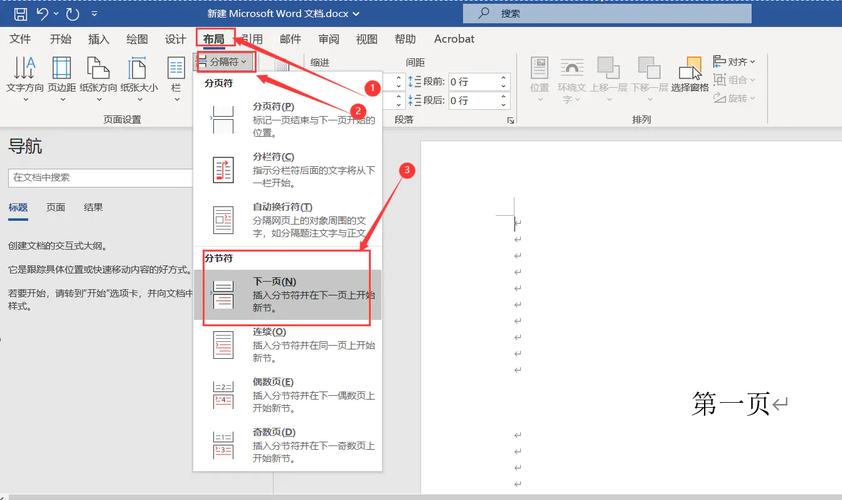Open the 文件 menu

20,39
